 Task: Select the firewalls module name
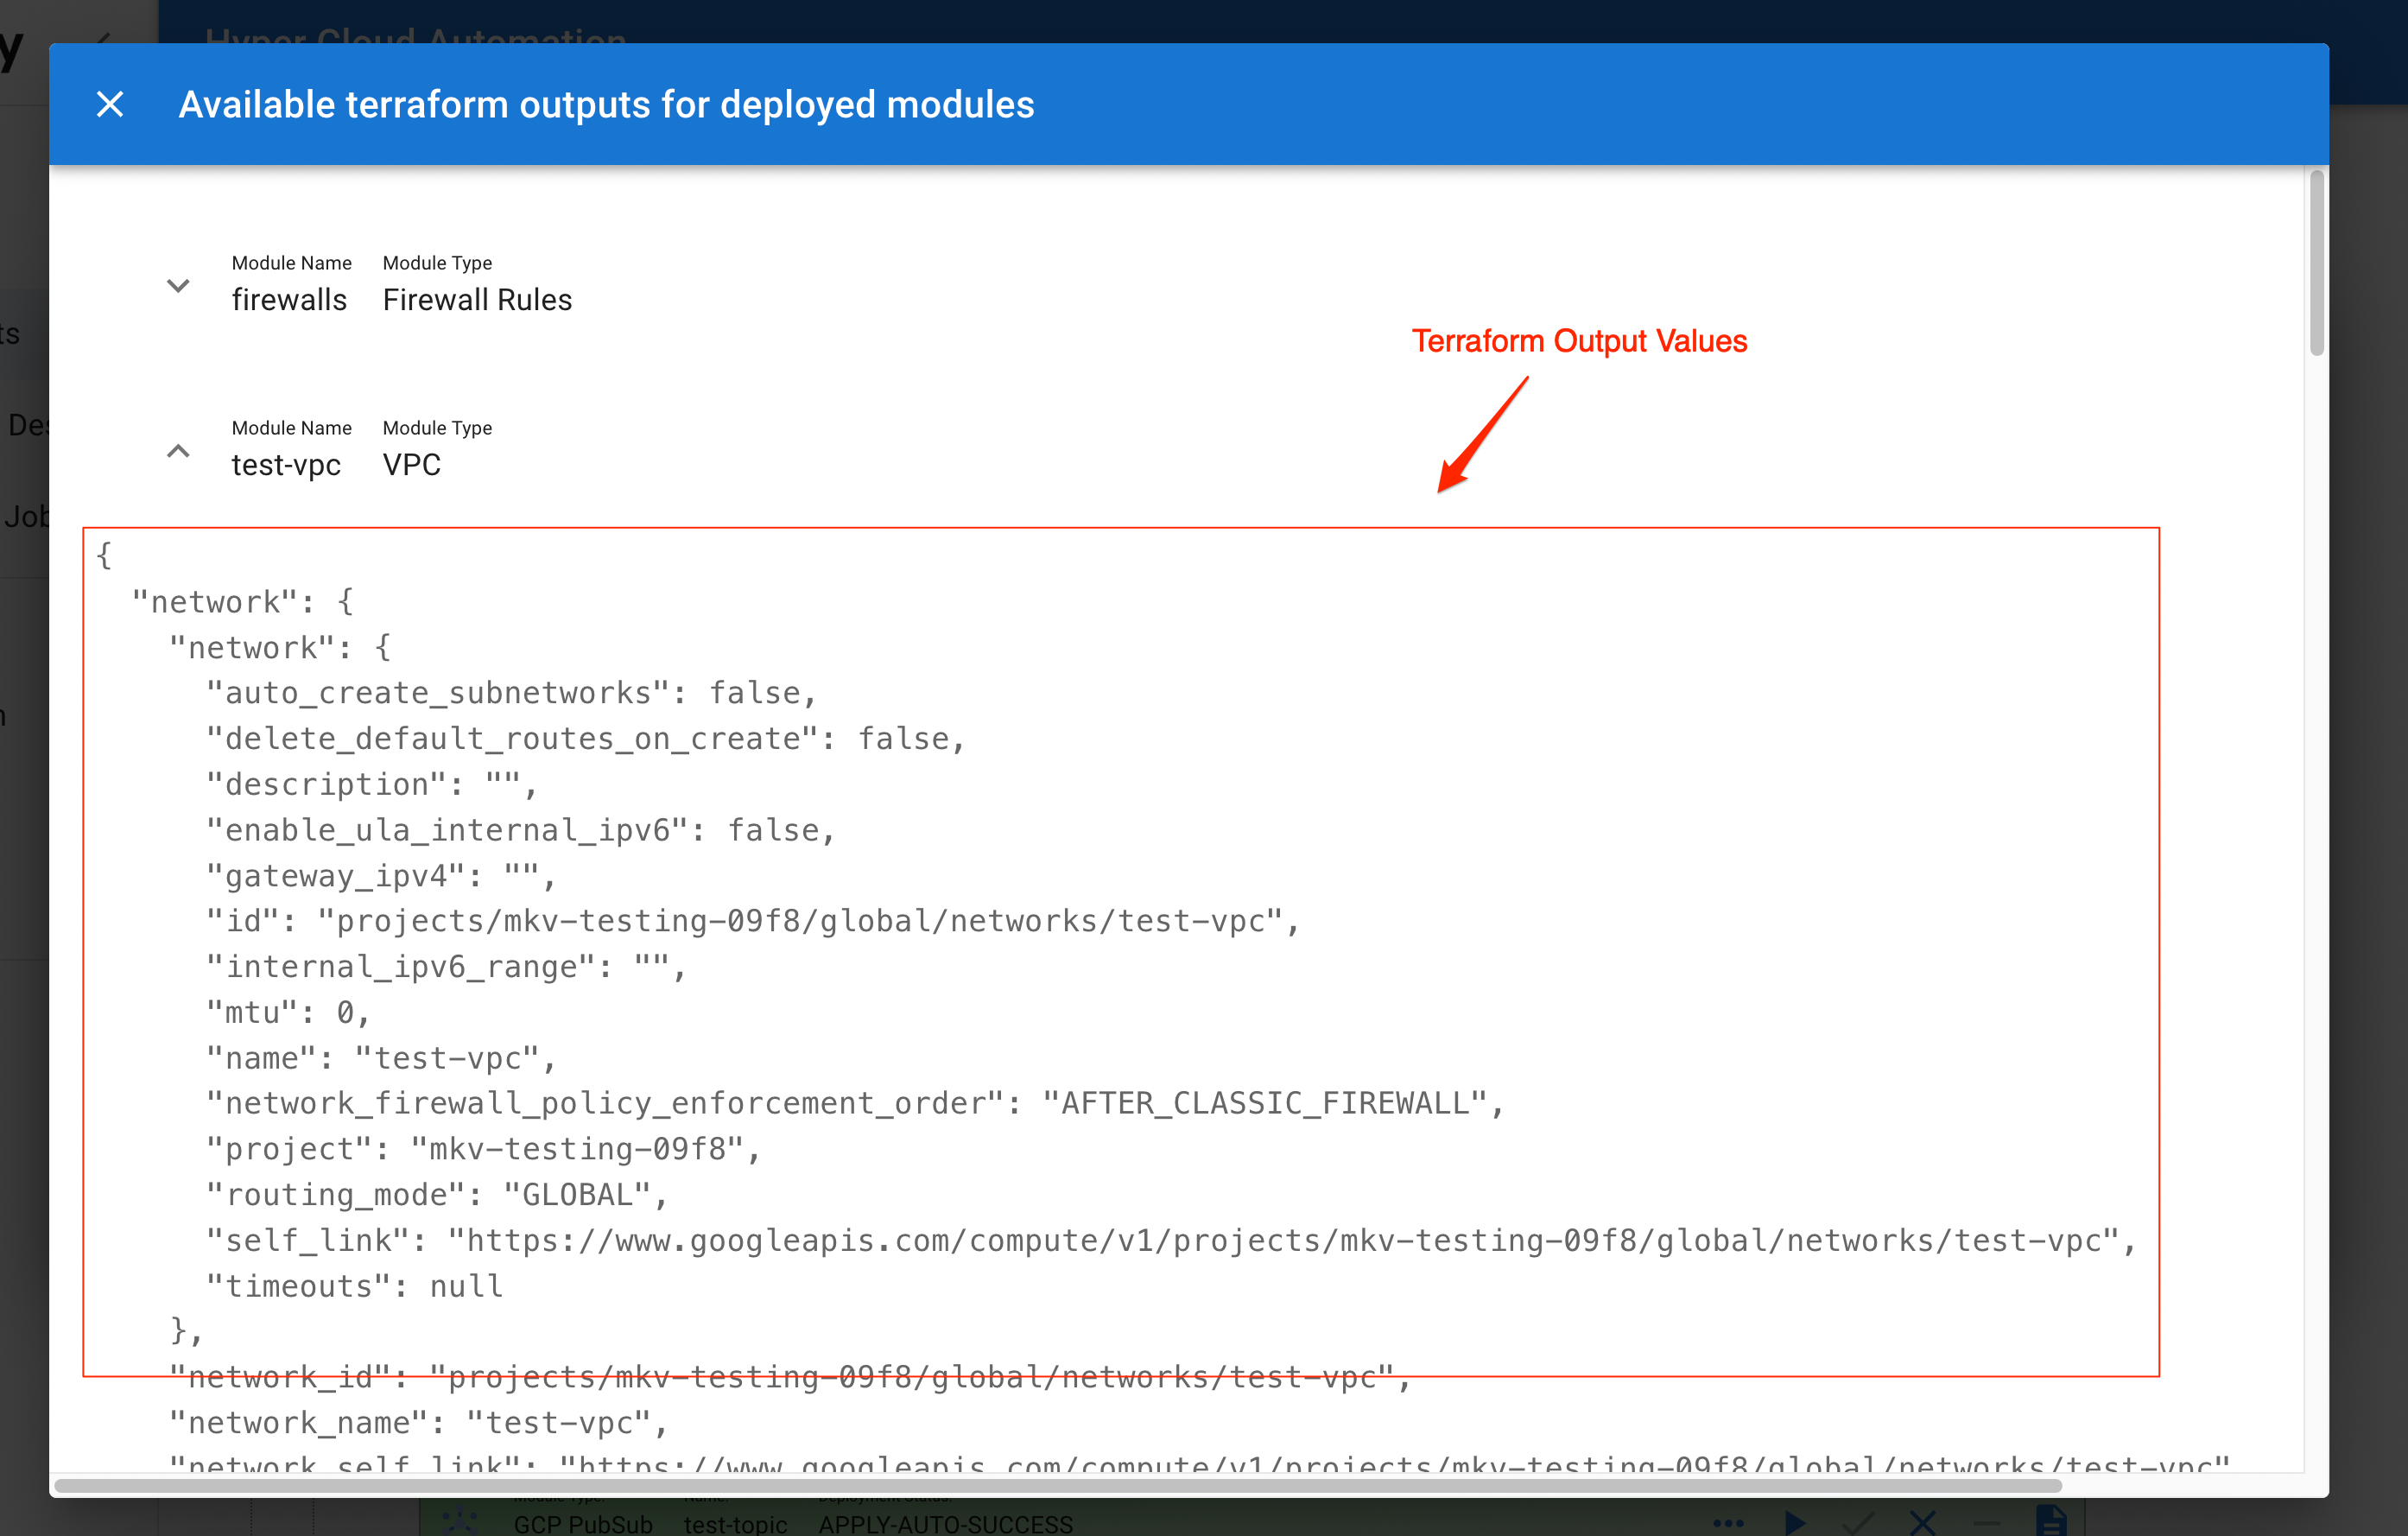pyautogui.click(x=289, y=299)
